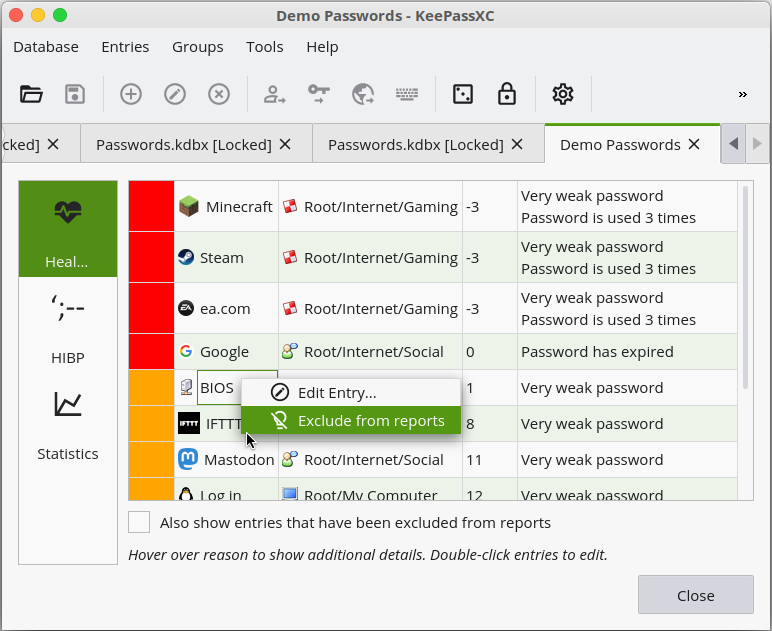Click Mastodon's Social group icon

point(290,459)
